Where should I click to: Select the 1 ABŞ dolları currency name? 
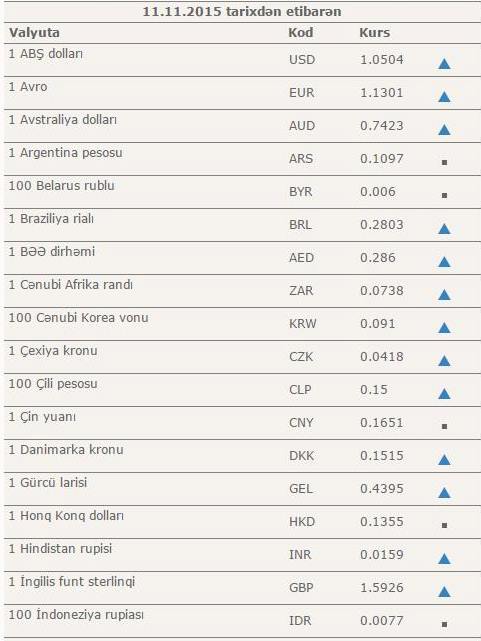pyautogui.click(x=46, y=54)
